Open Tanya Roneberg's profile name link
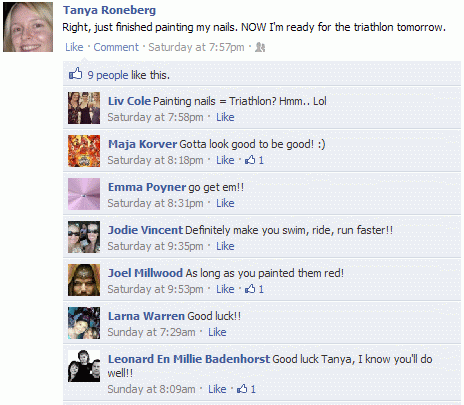The height and width of the screenshot is (405, 464). (109, 10)
